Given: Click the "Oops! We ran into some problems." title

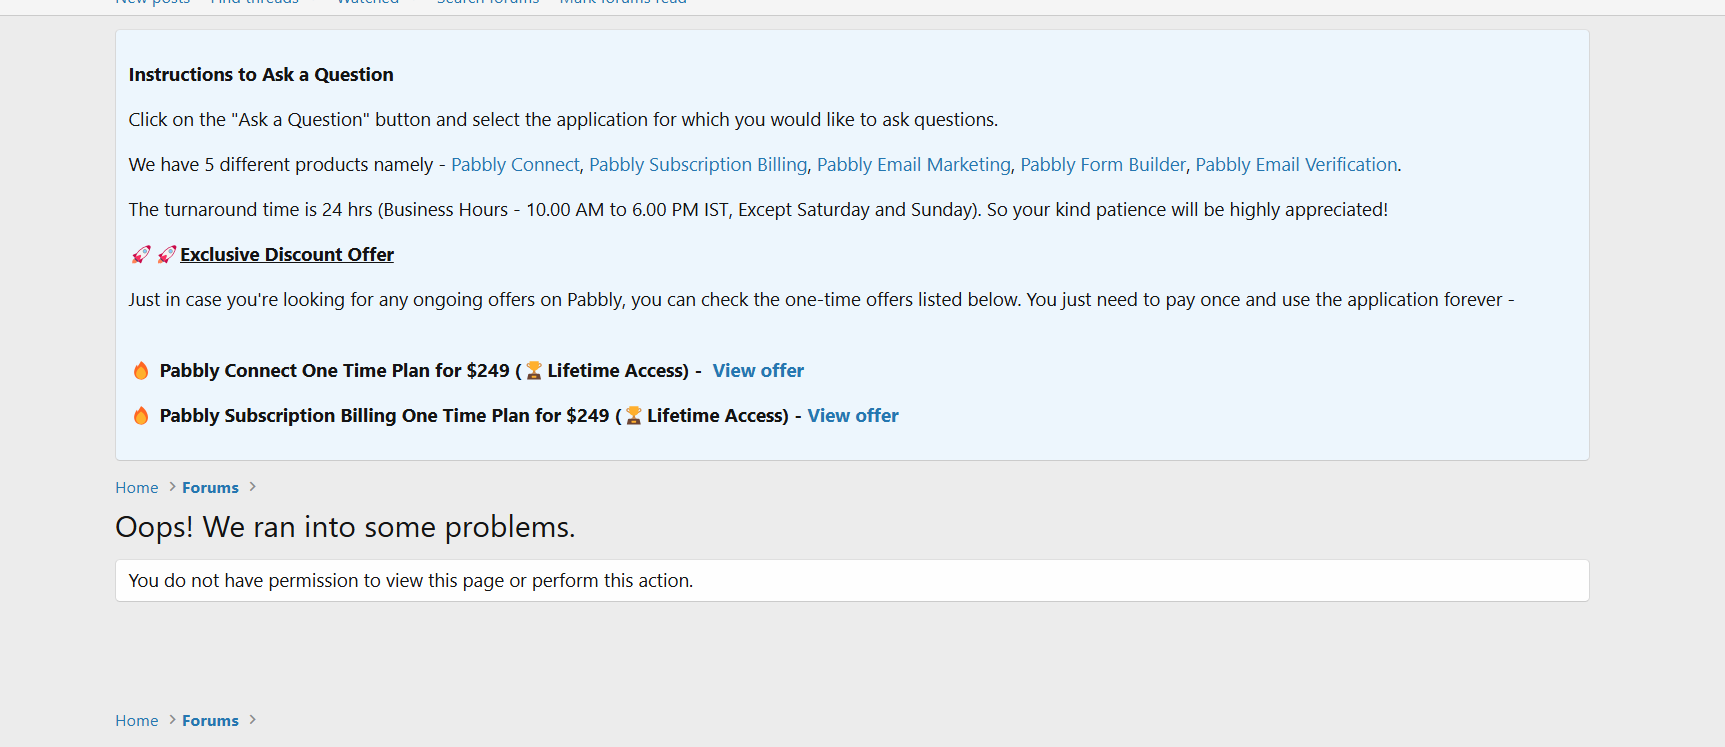Looking at the screenshot, I should [x=345, y=527].
